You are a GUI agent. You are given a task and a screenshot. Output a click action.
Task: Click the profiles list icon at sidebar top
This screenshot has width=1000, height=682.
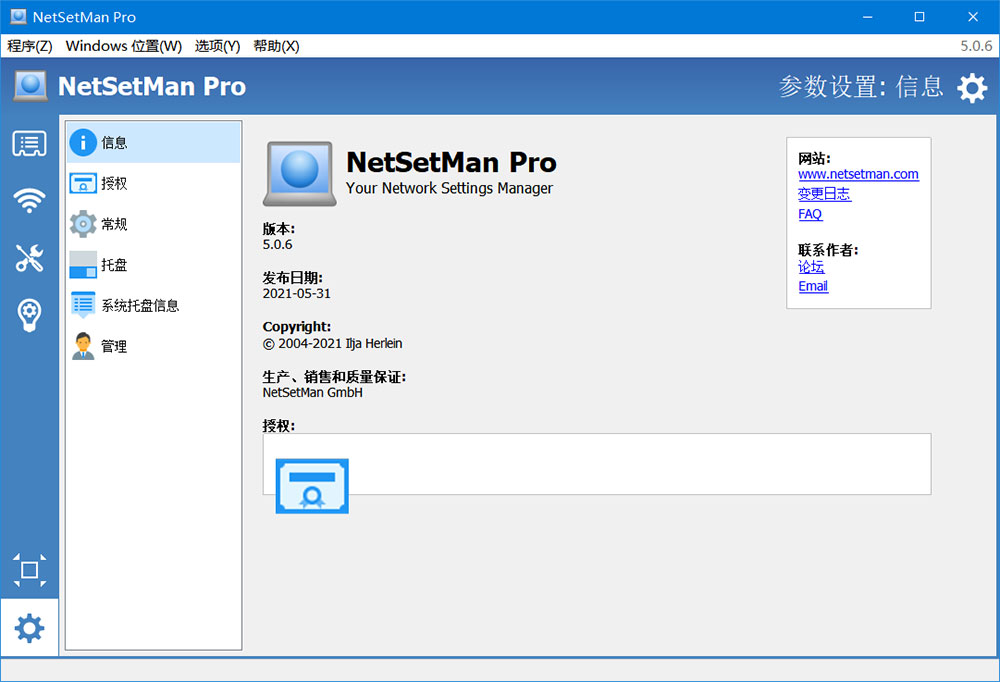[29, 143]
